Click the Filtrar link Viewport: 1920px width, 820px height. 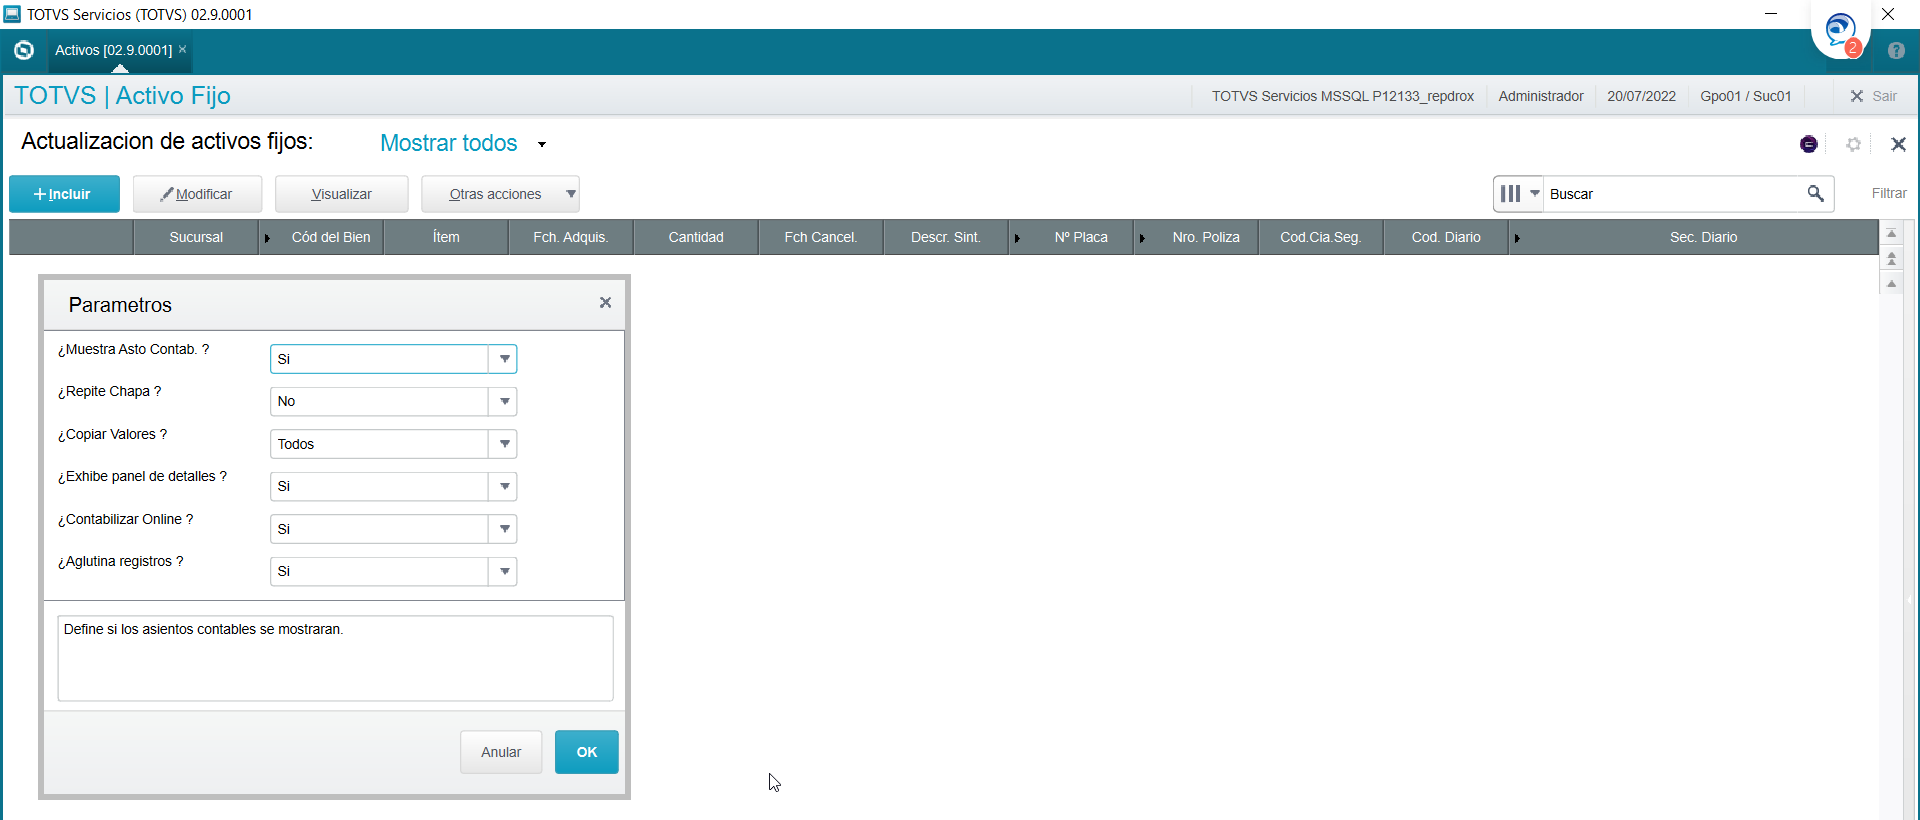1889,193
